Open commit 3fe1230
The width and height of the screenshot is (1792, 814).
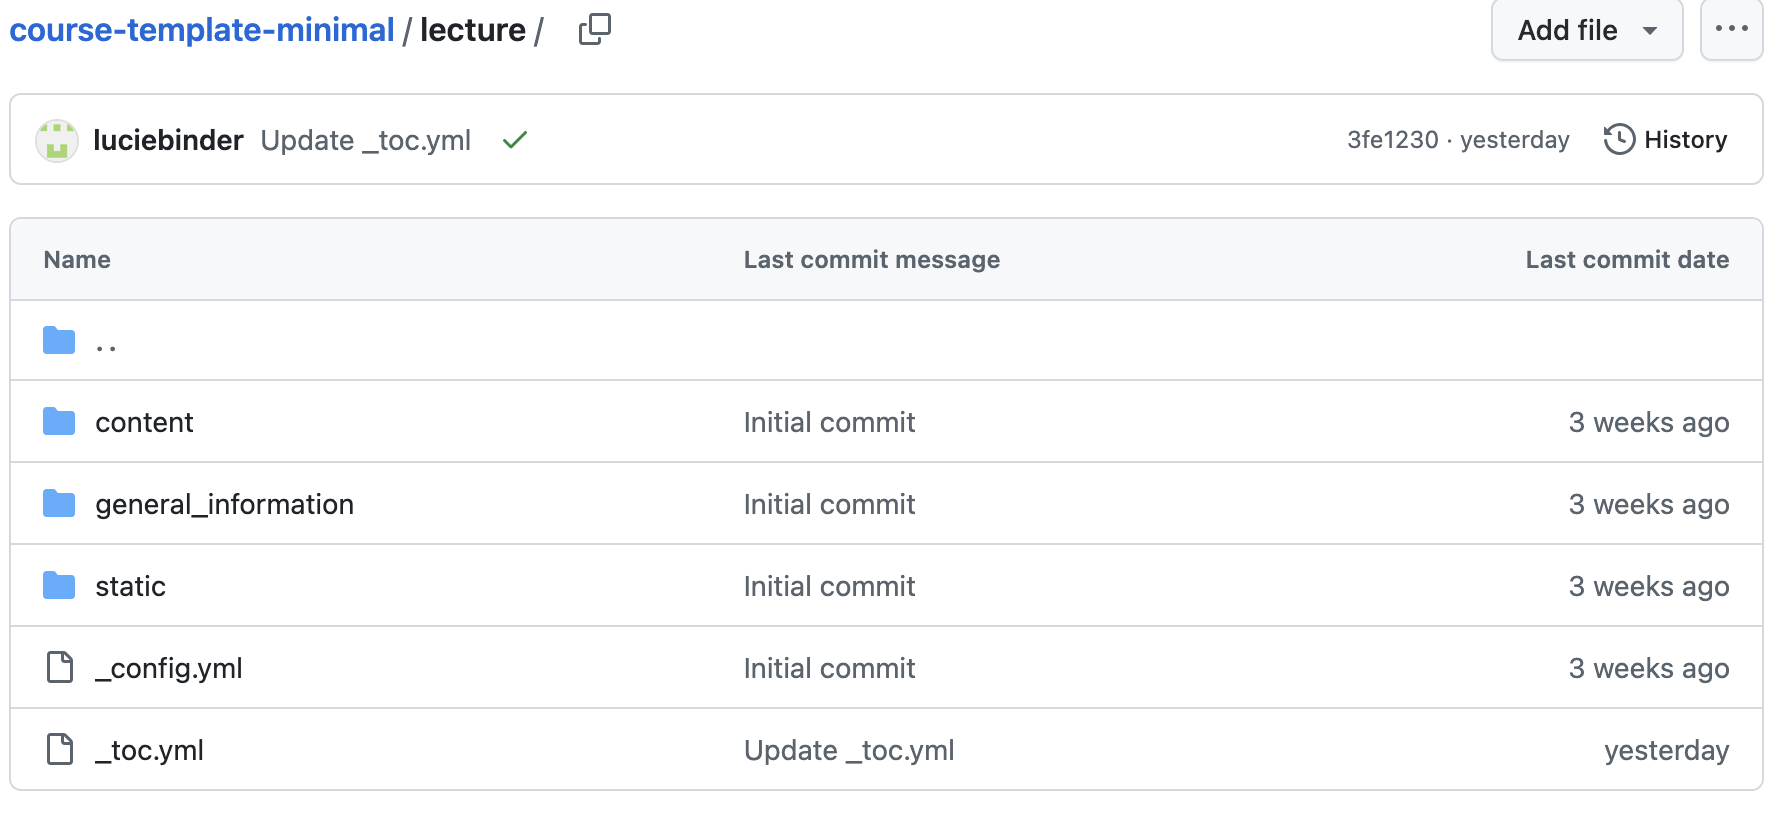[1392, 140]
